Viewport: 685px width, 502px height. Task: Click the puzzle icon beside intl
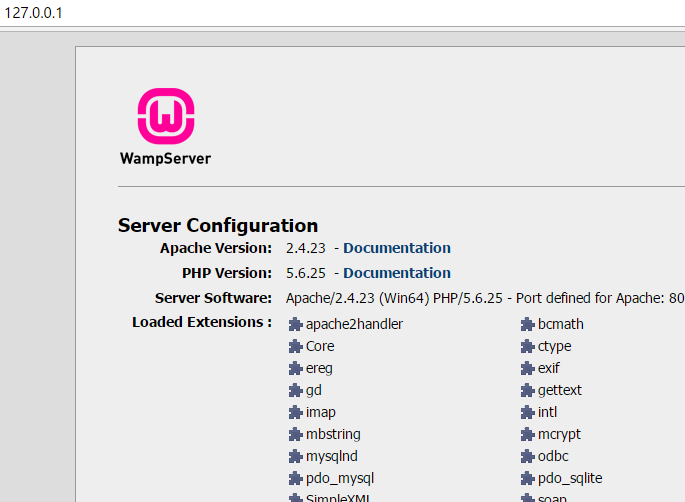[x=527, y=412]
